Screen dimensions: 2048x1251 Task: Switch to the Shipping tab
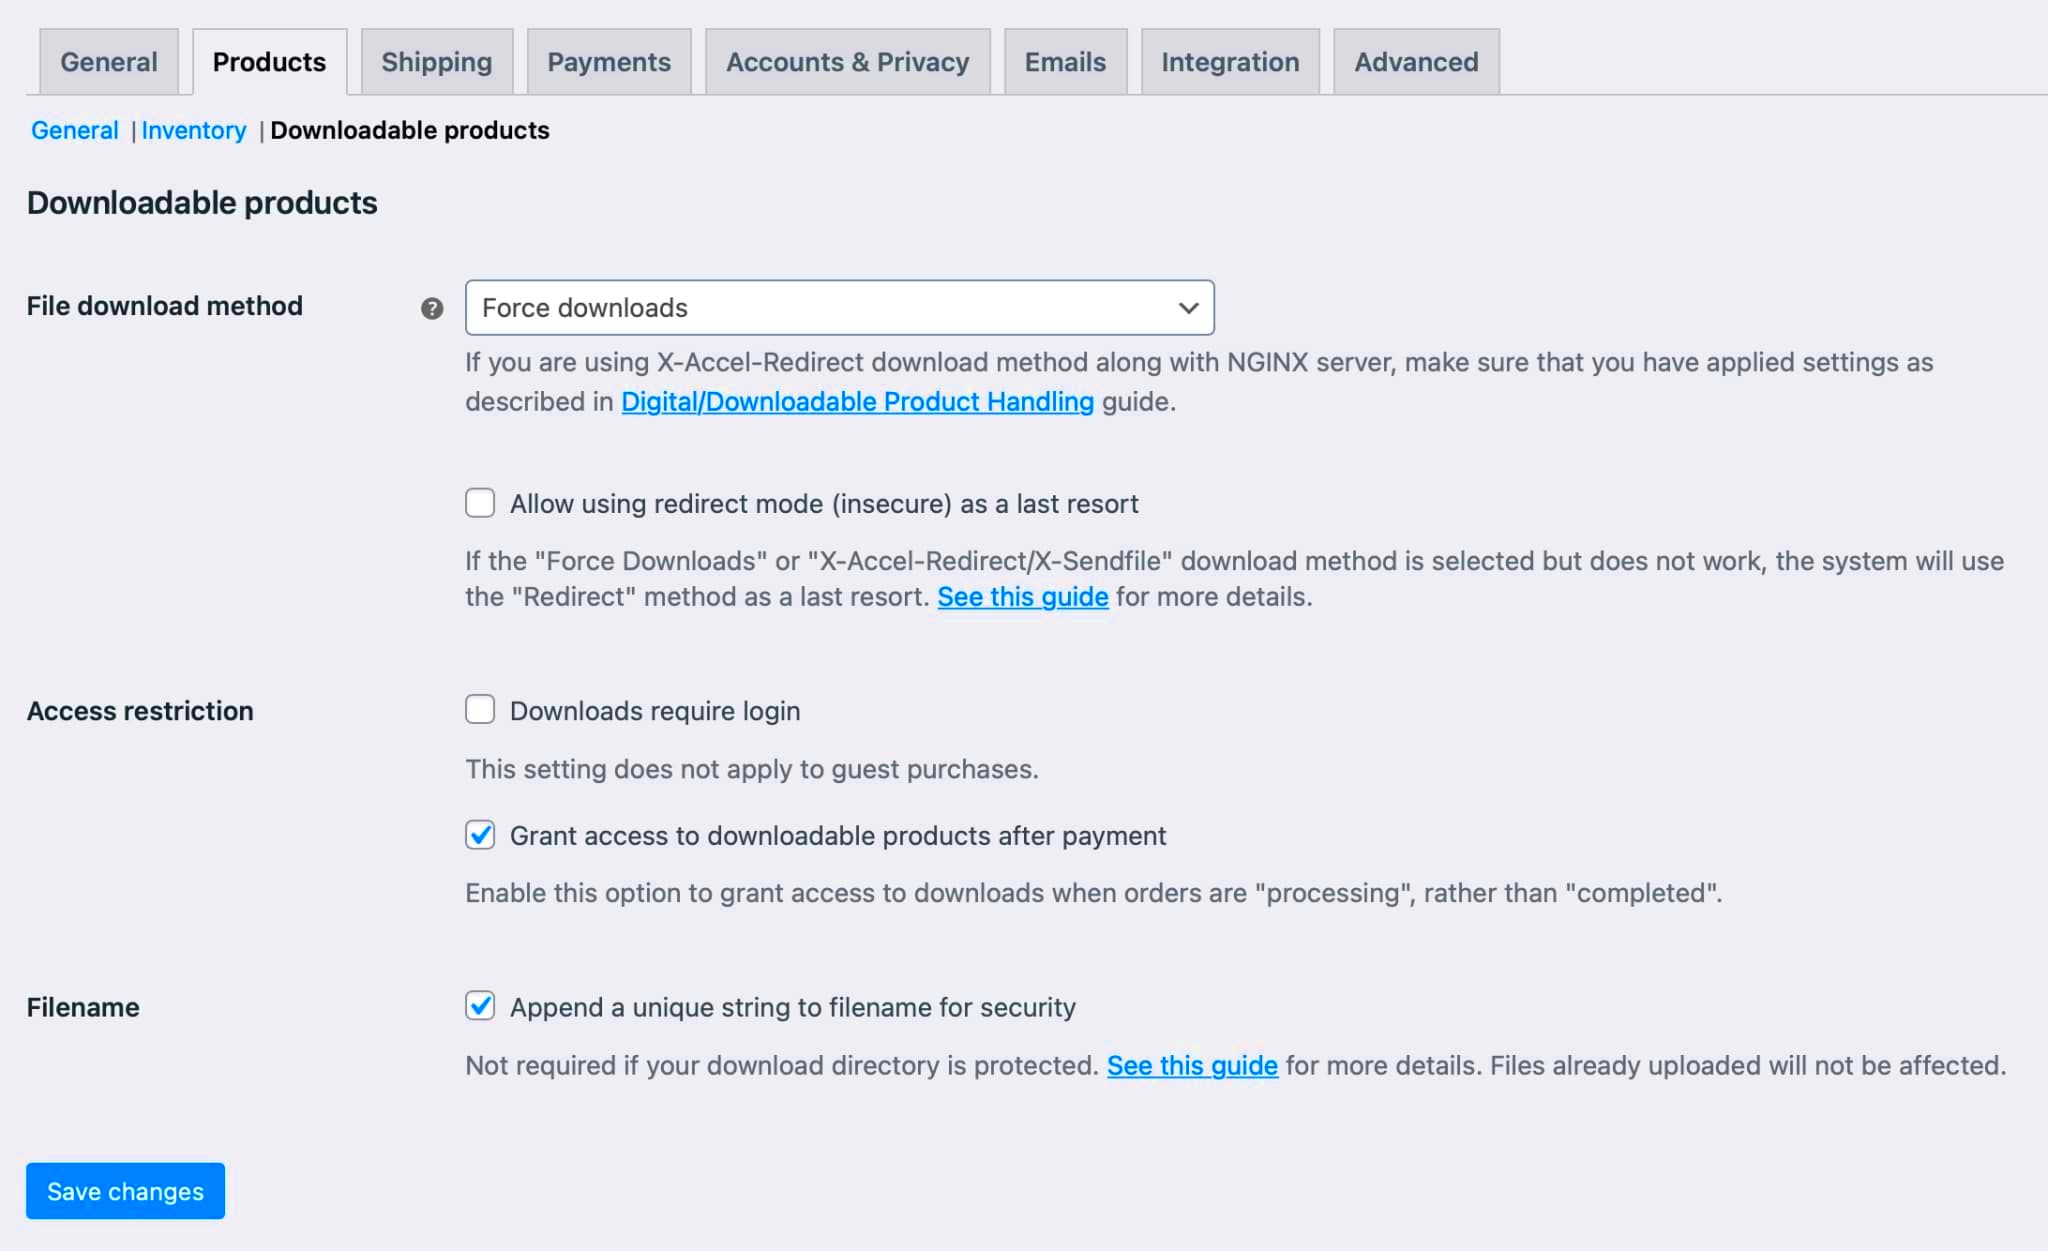coord(436,61)
